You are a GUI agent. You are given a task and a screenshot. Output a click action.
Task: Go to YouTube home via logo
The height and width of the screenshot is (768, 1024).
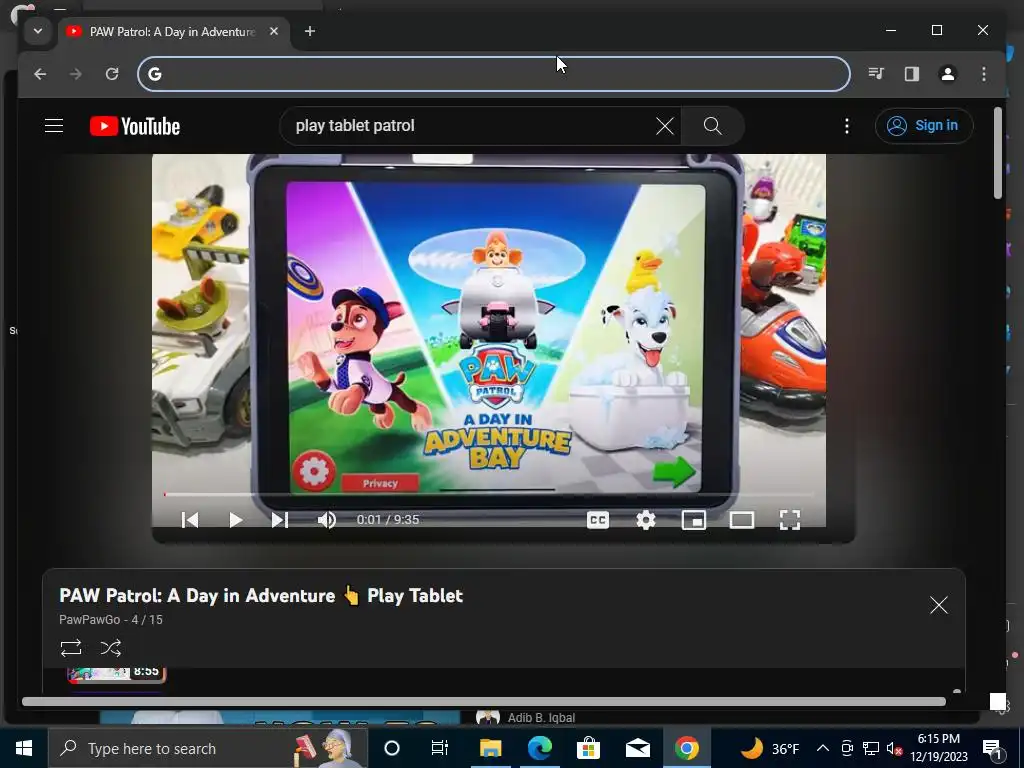tap(135, 126)
